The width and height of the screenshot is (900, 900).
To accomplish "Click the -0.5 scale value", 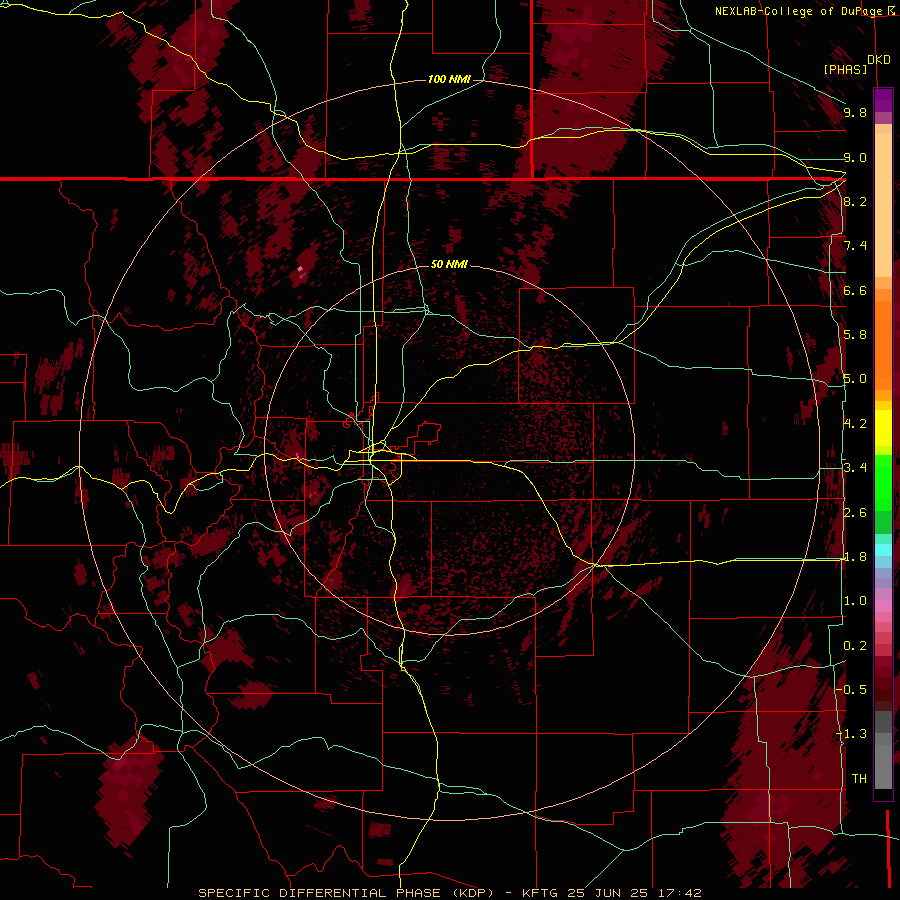I will coord(852,690).
